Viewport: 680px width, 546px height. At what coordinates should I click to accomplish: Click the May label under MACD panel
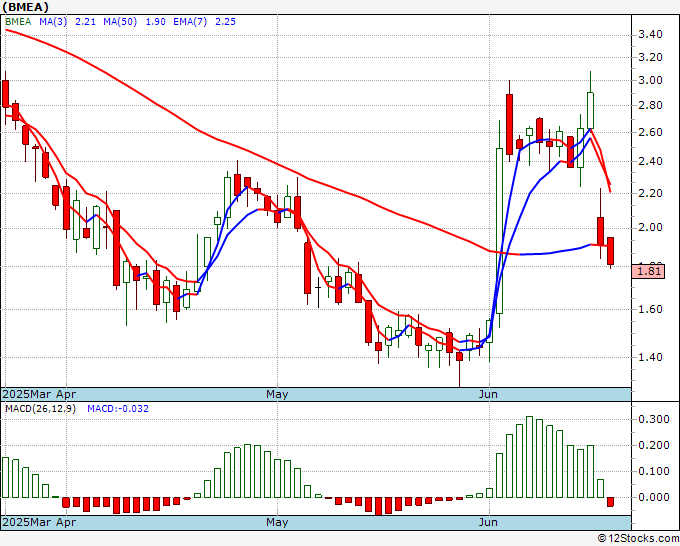click(x=277, y=522)
